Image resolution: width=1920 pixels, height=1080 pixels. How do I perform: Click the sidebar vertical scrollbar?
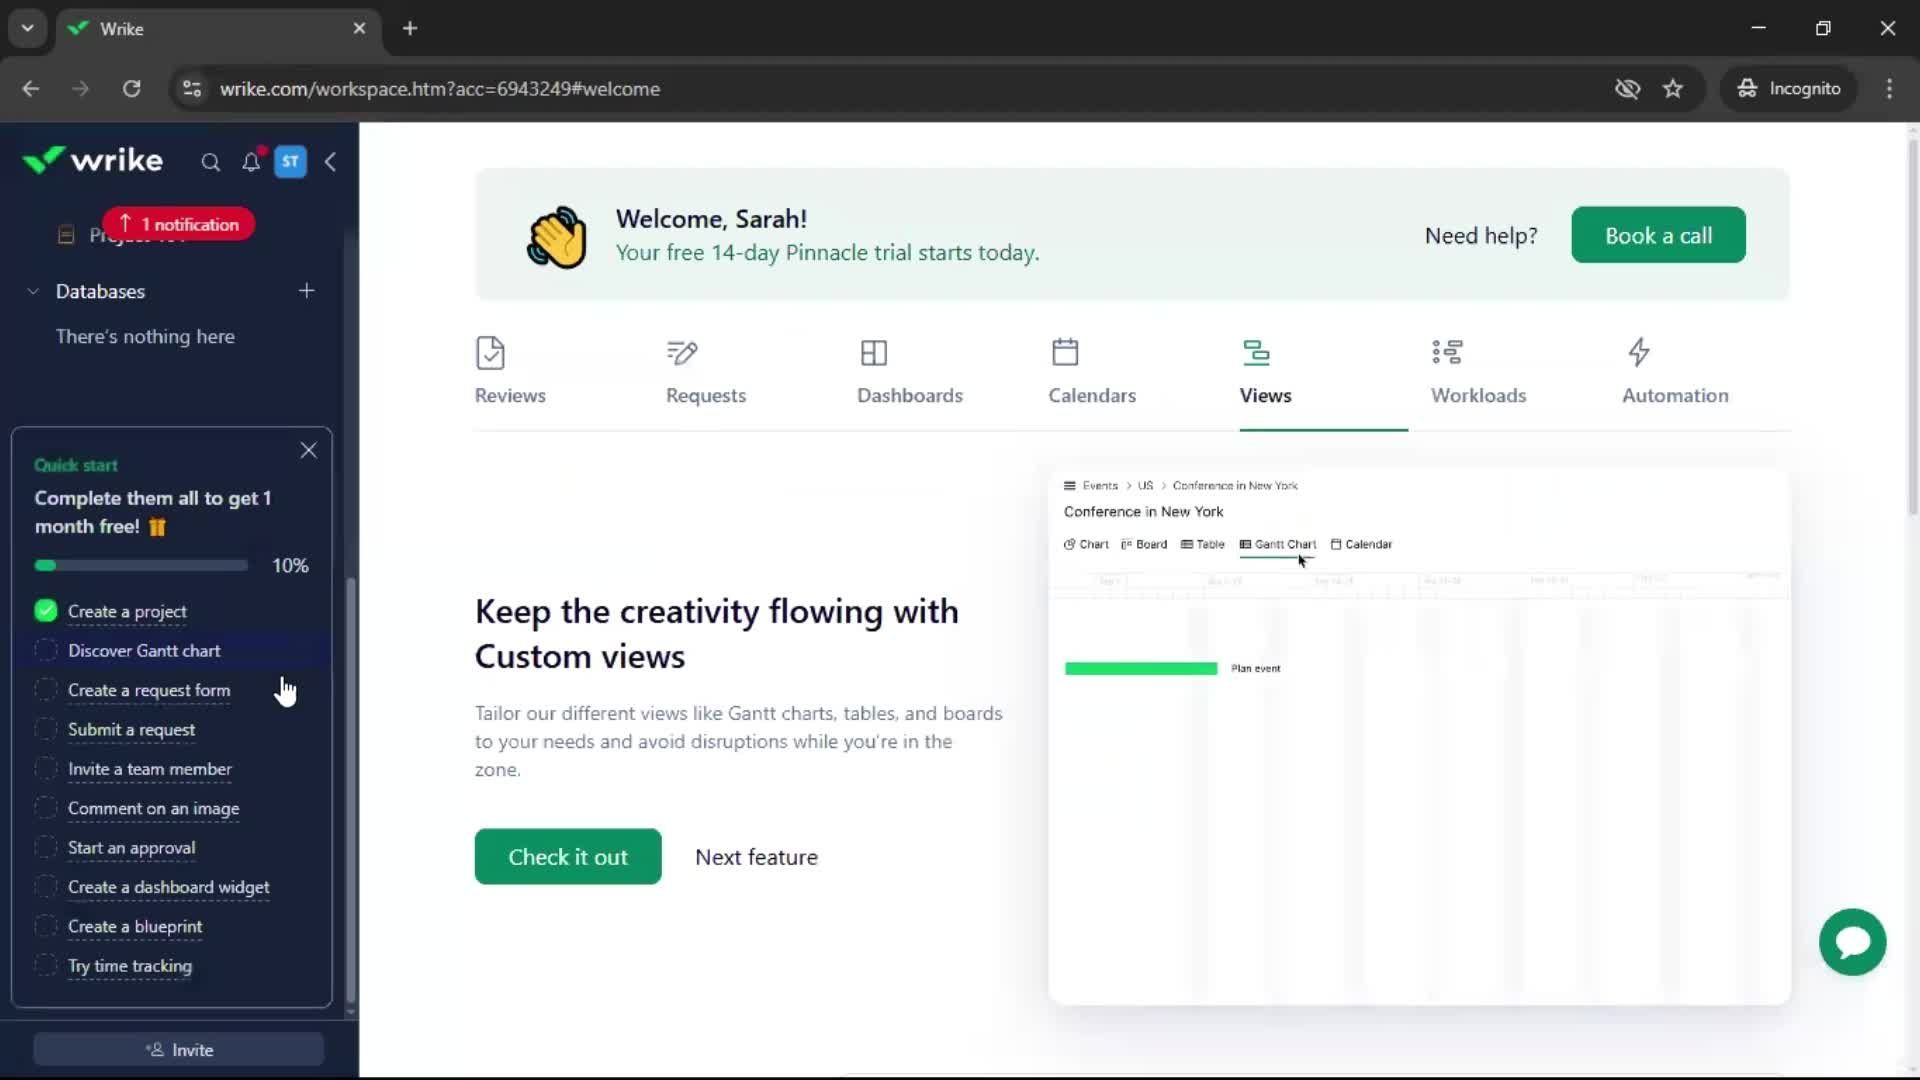[x=350, y=790]
